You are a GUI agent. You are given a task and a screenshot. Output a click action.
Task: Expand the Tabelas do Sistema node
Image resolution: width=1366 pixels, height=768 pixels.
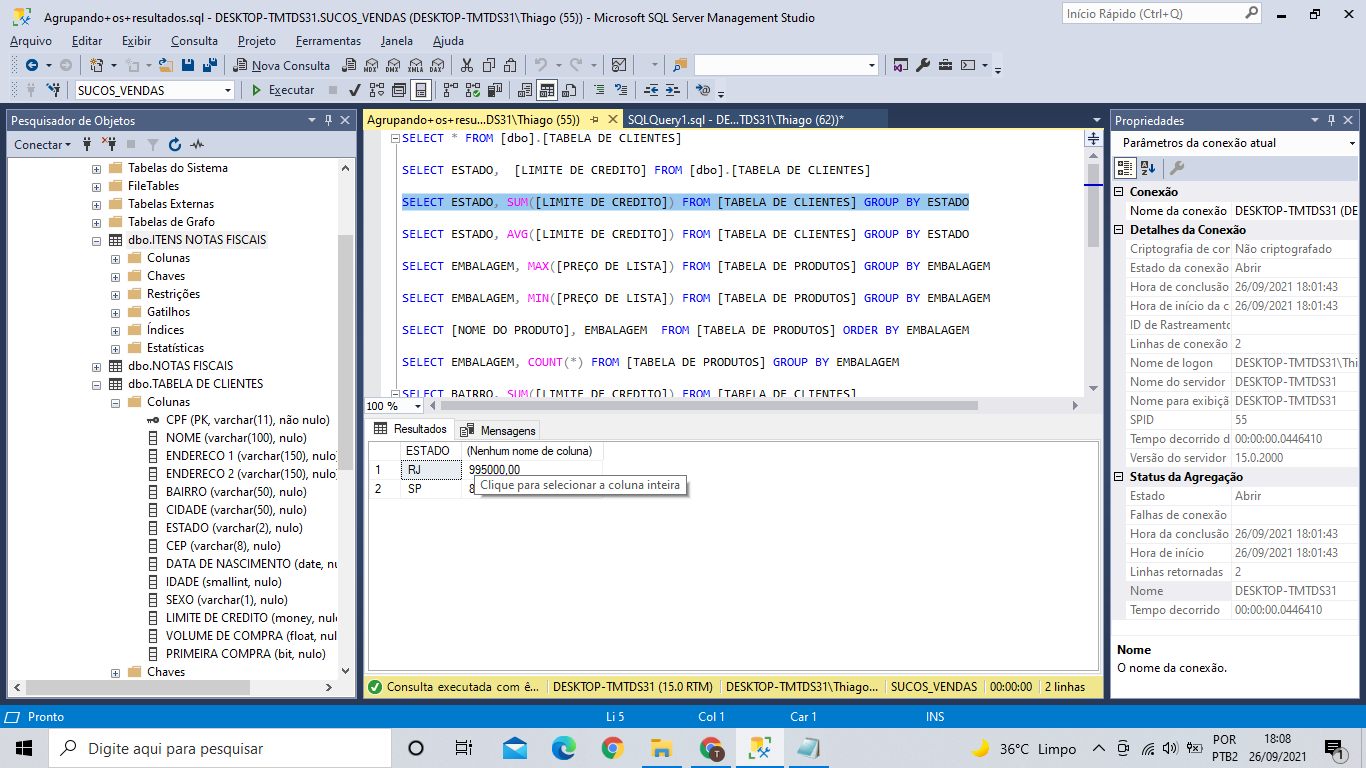click(97, 168)
